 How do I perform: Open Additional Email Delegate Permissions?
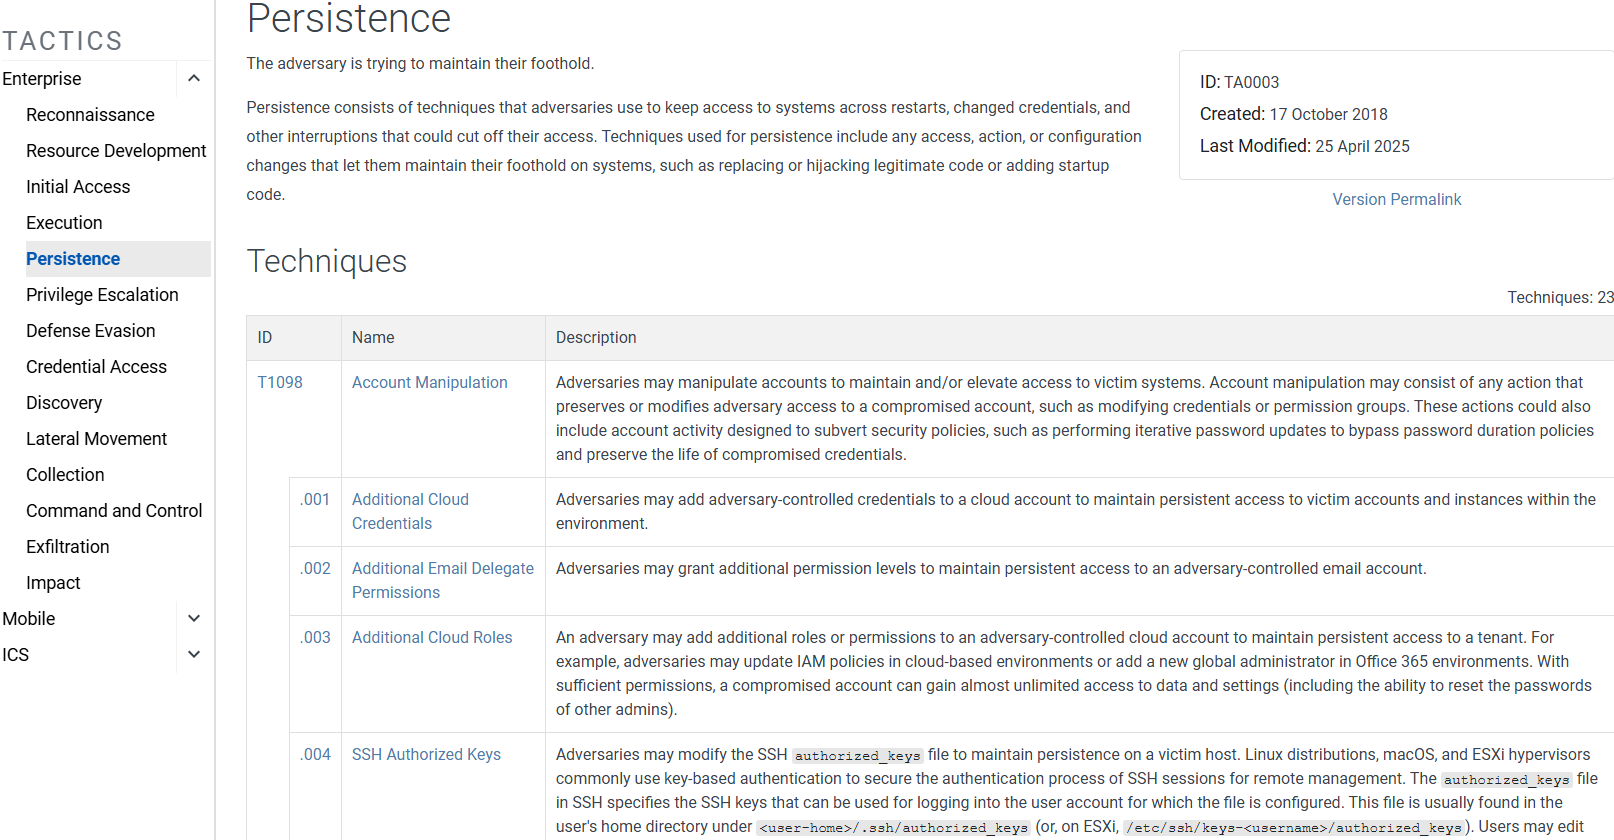442,580
